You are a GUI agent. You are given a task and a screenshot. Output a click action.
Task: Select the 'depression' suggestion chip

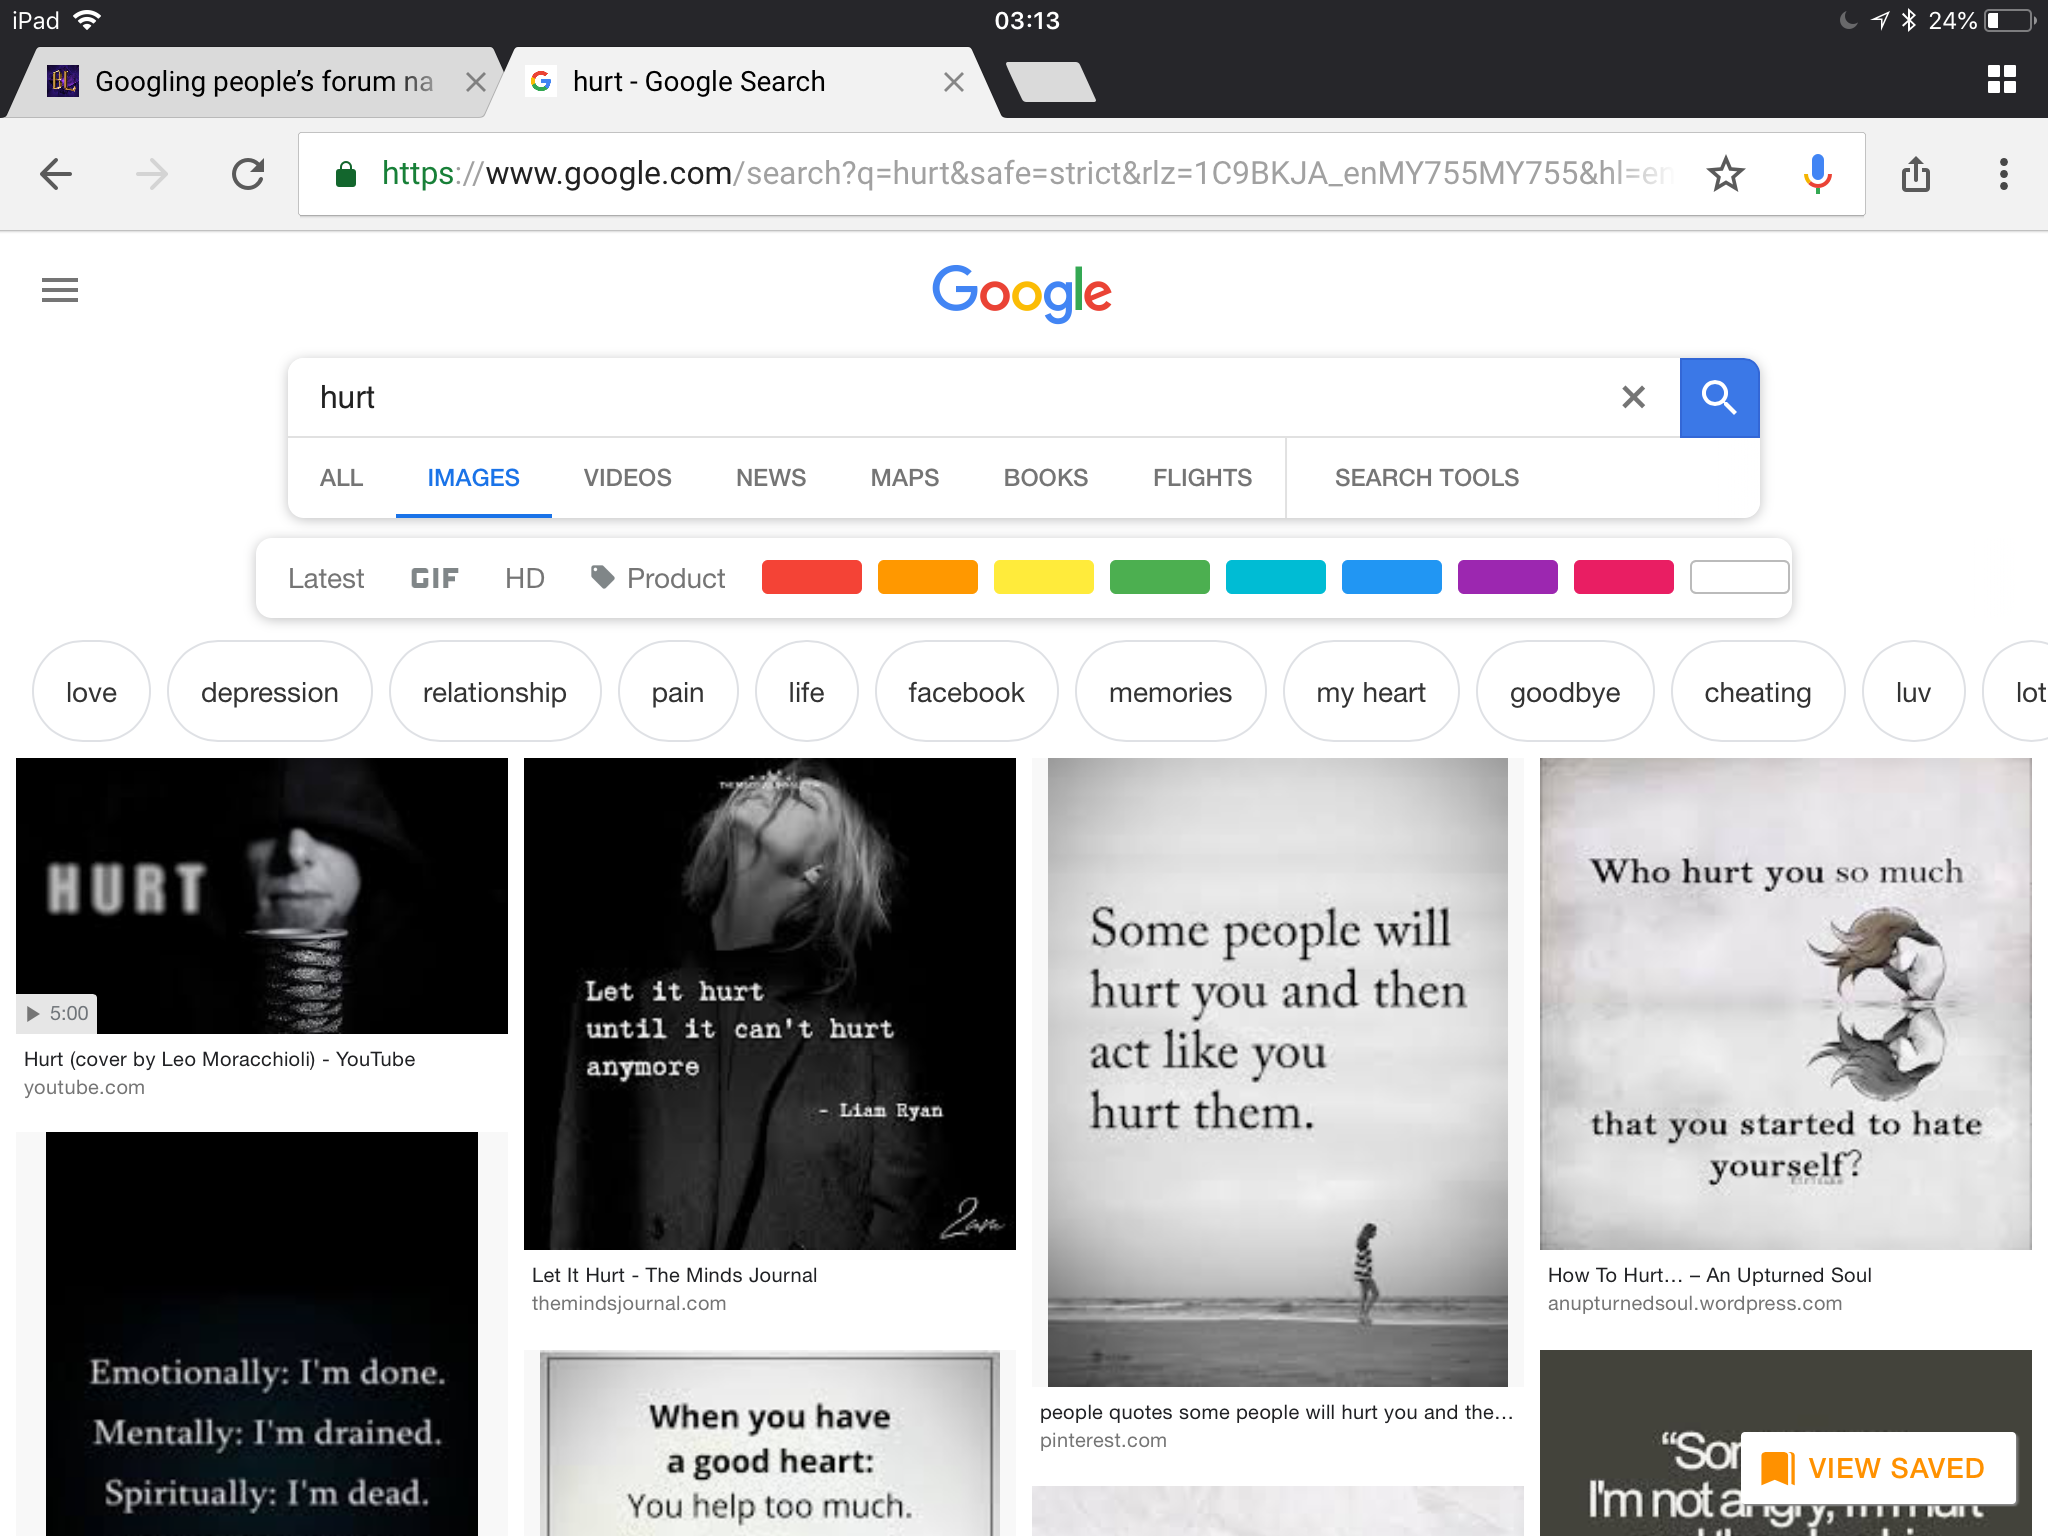(x=270, y=692)
